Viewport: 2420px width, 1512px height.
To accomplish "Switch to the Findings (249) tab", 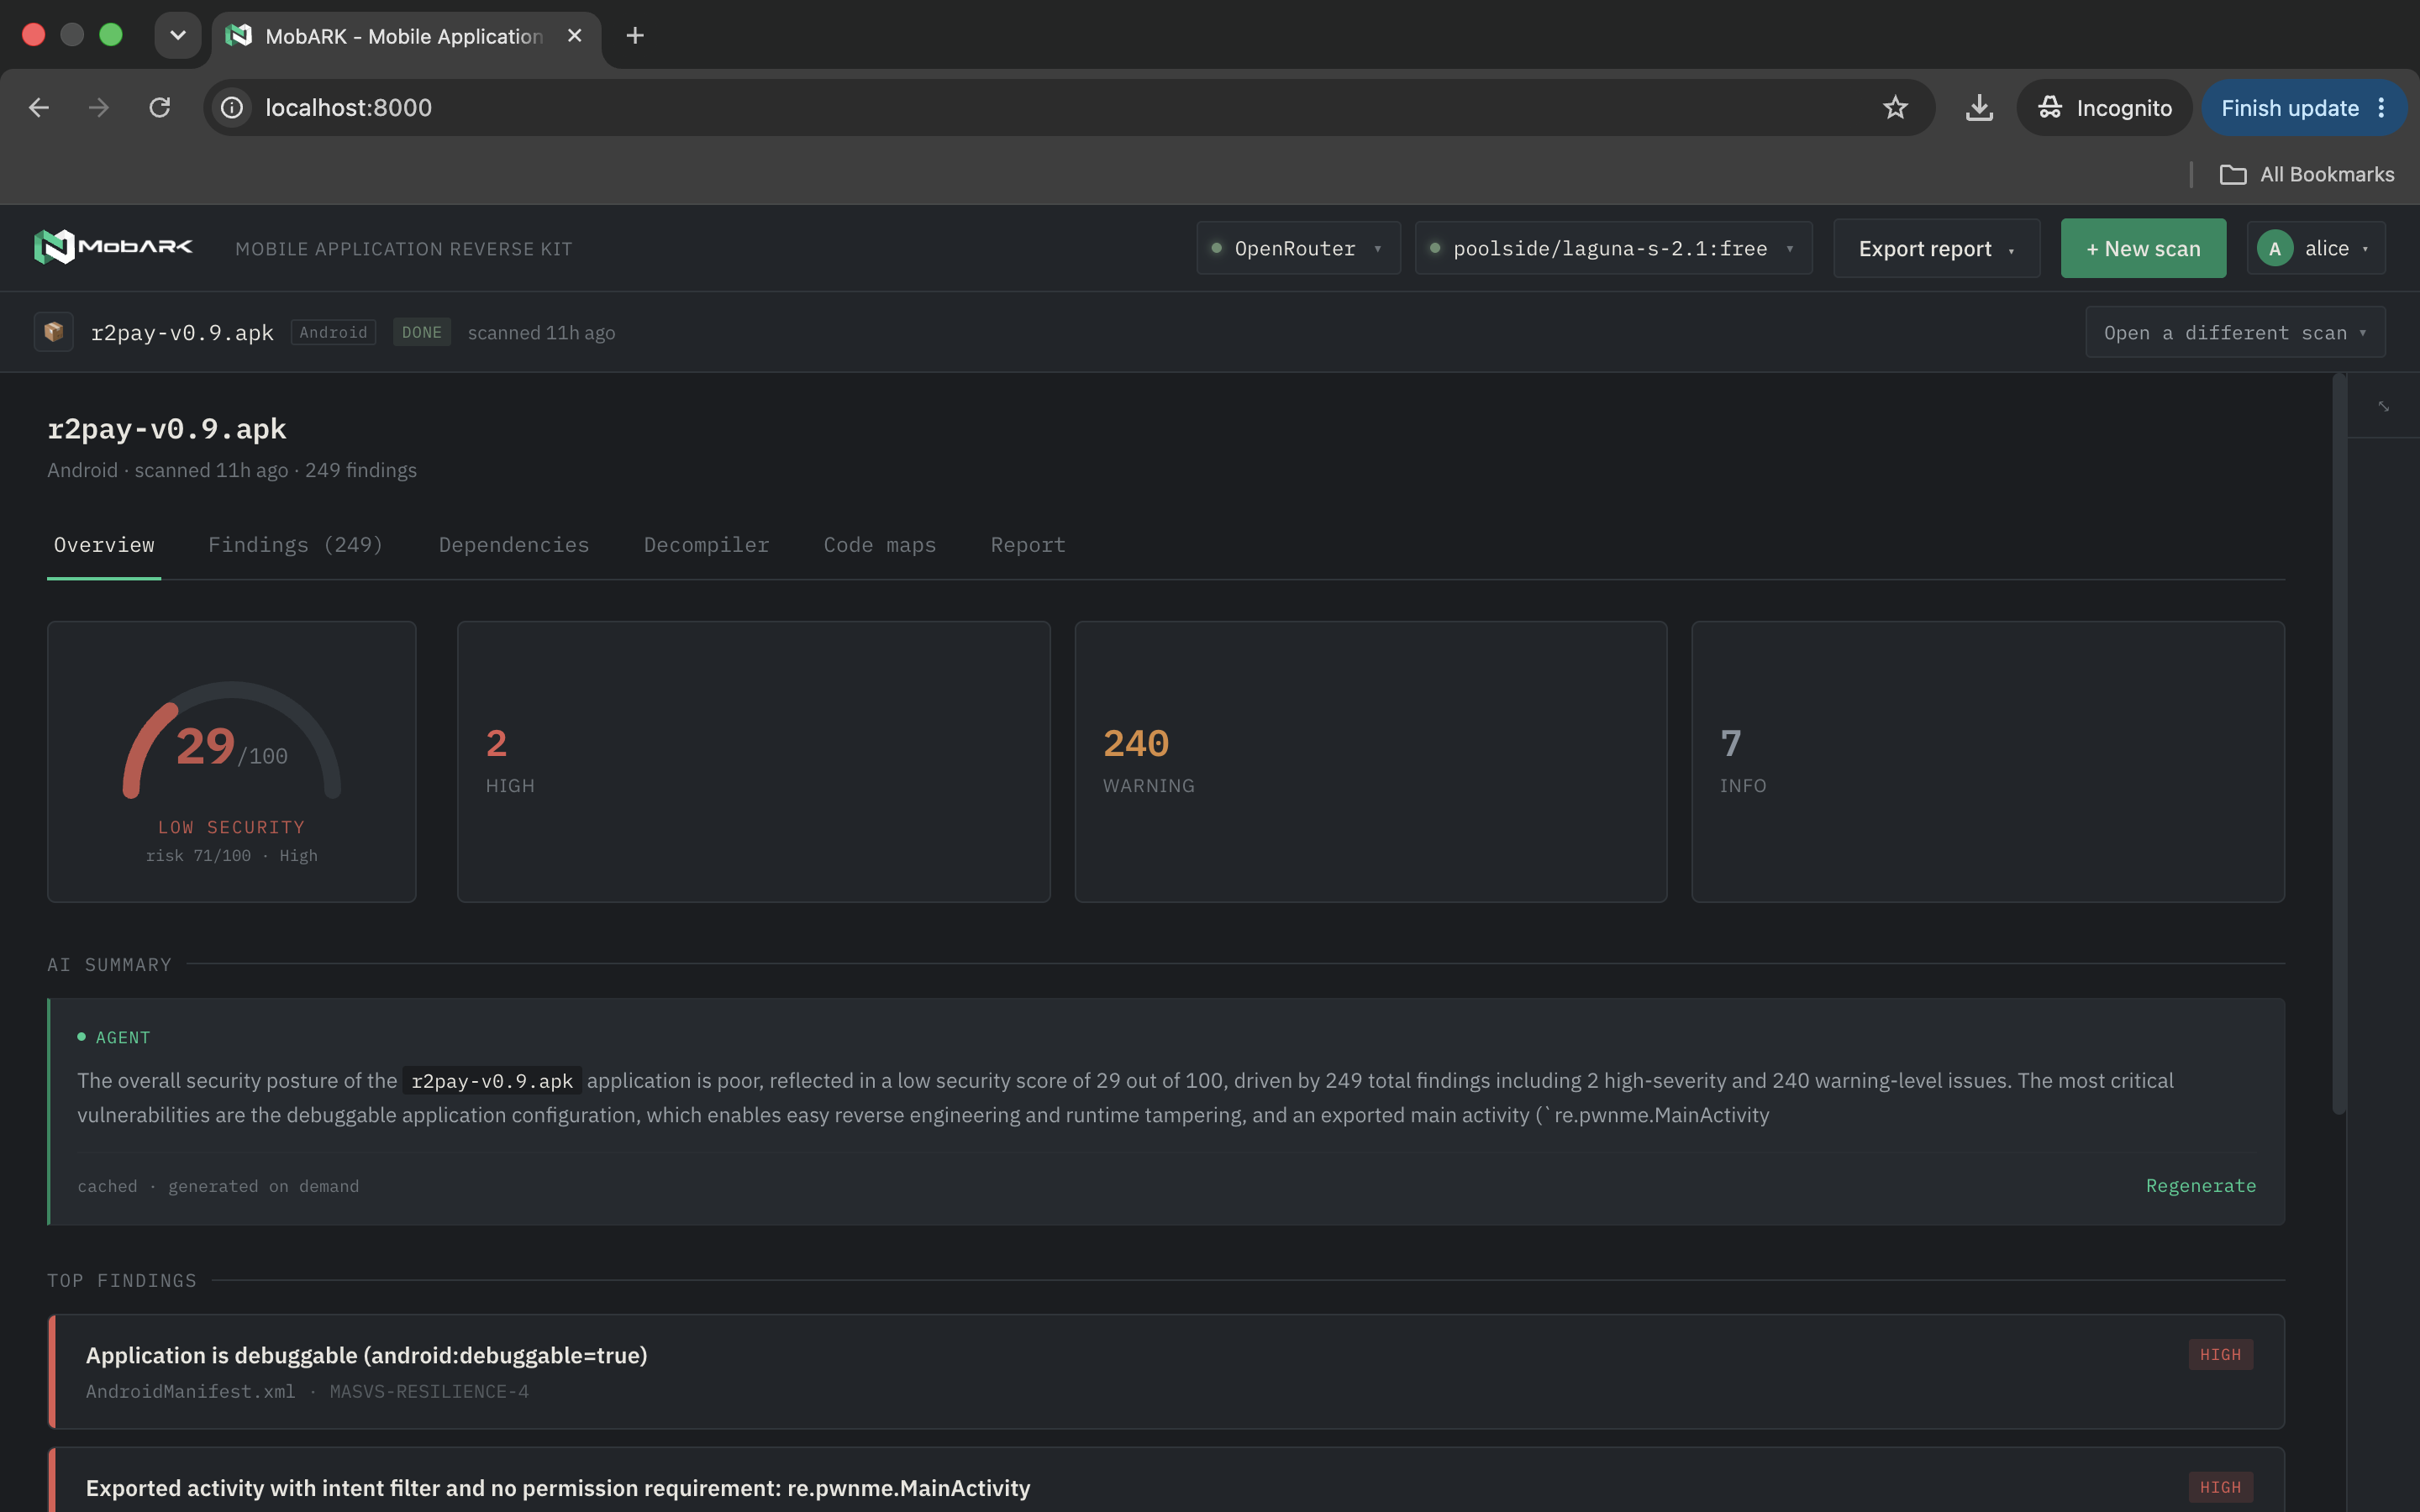I will point(296,545).
